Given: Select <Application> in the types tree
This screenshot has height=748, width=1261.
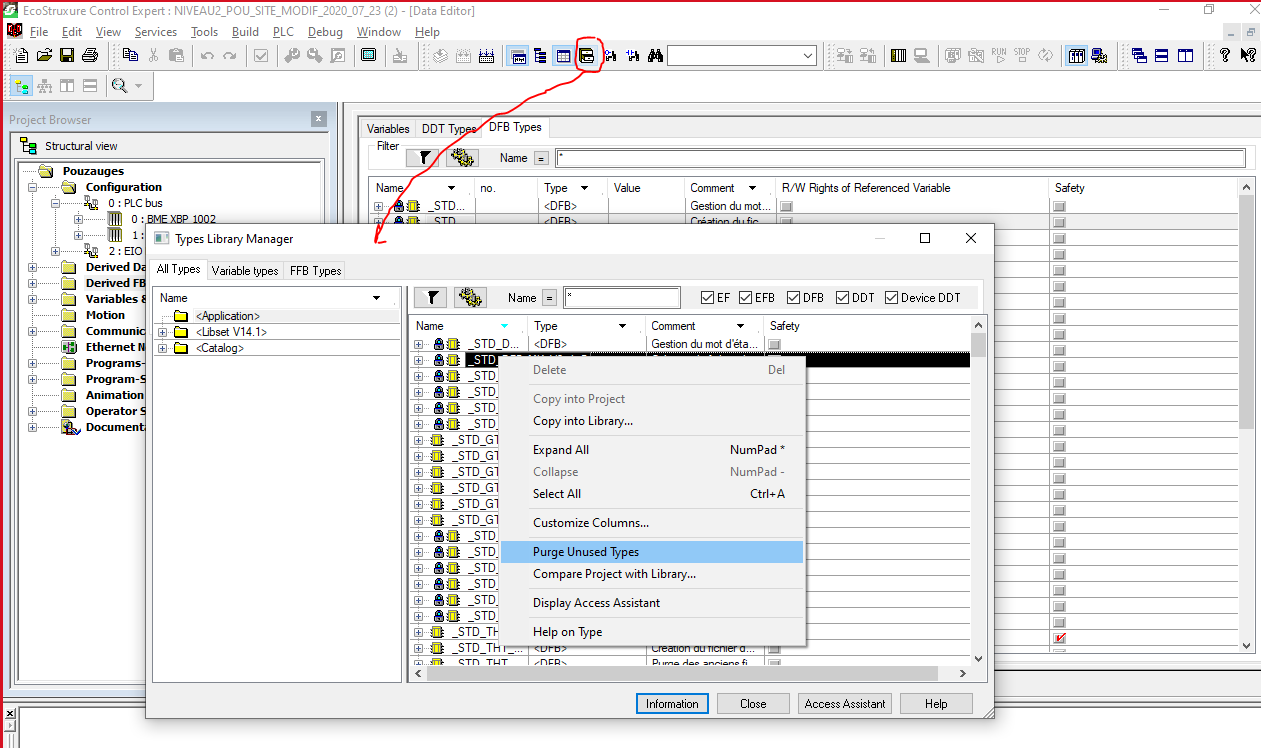Looking at the screenshot, I should coord(228,316).
